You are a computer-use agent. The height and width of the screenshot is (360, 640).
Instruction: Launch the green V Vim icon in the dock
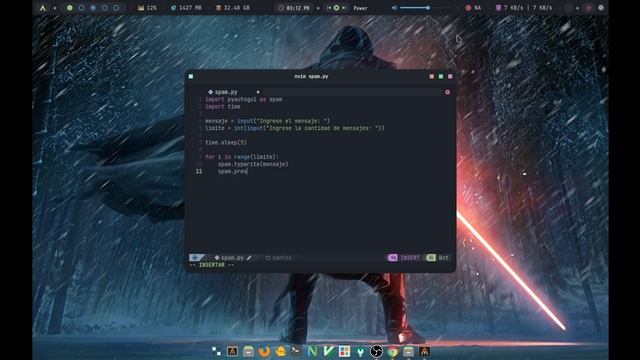(x=328, y=351)
